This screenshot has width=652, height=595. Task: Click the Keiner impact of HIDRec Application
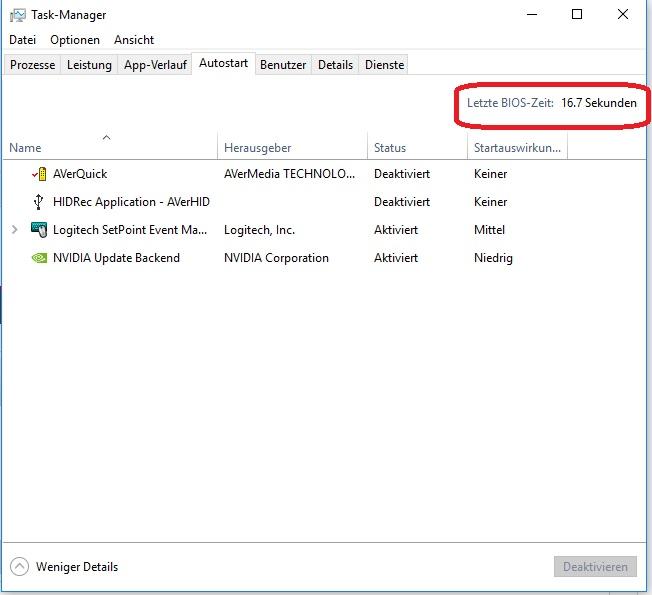point(490,202)
